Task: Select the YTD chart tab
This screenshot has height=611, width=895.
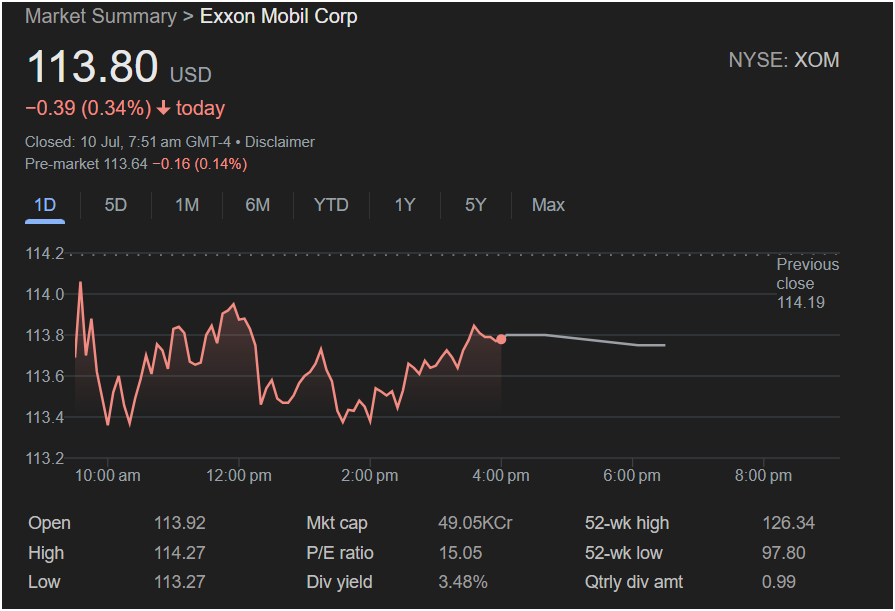Action: 331,205
